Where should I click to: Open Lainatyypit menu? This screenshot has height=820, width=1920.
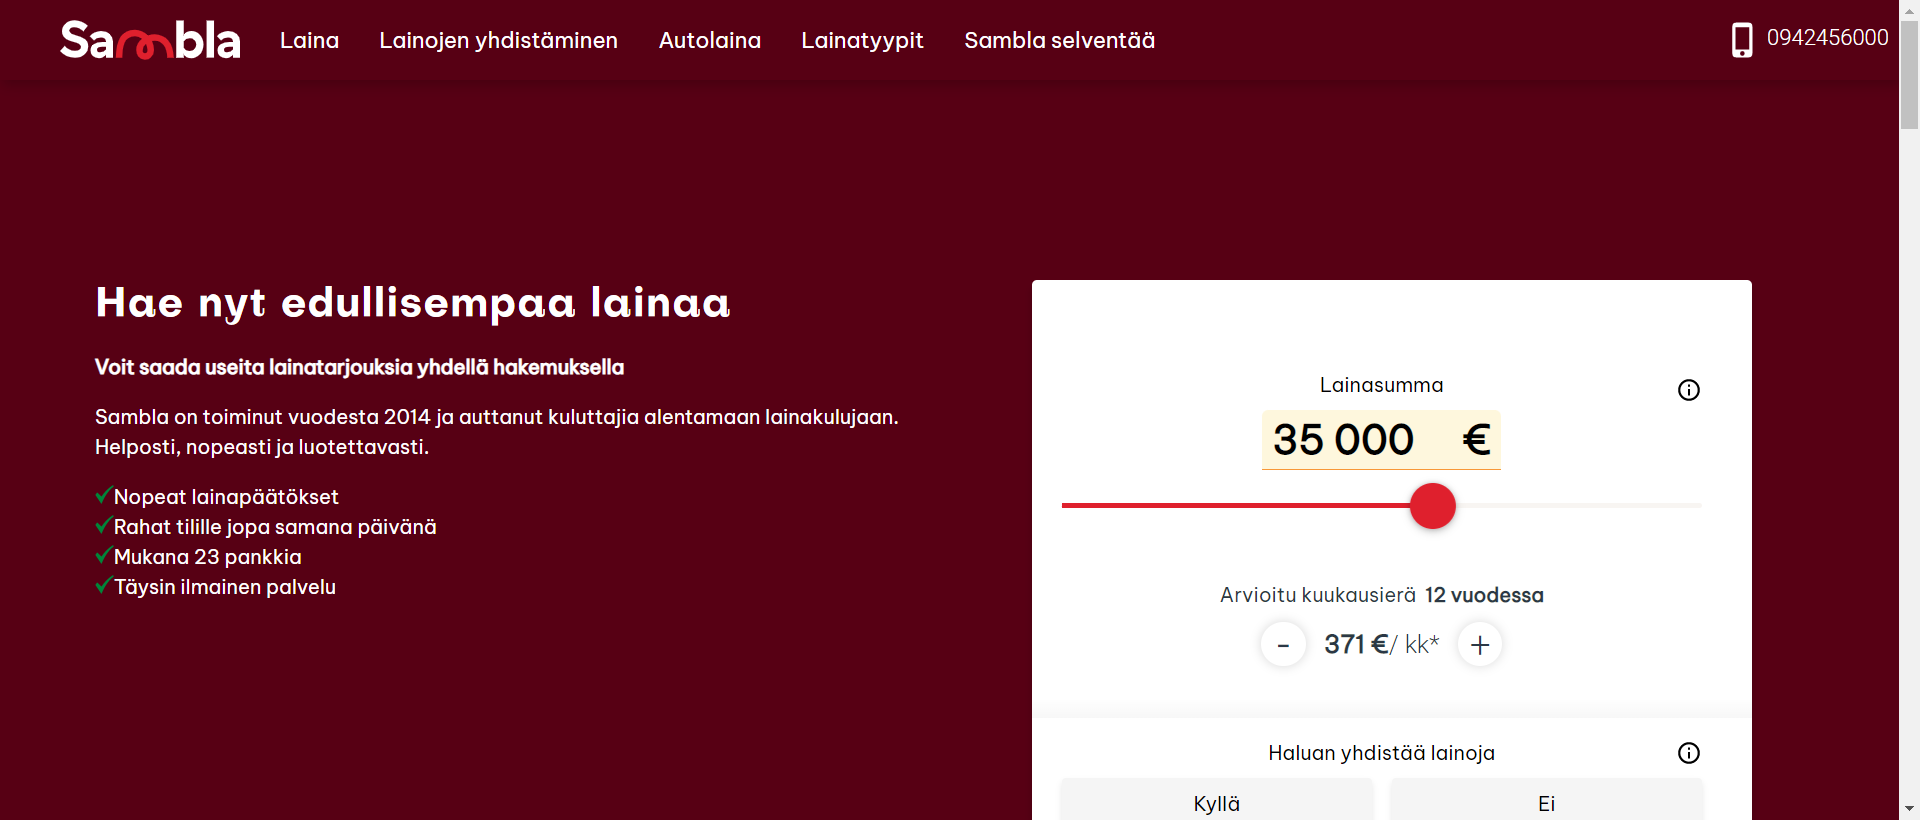[862, 40]
